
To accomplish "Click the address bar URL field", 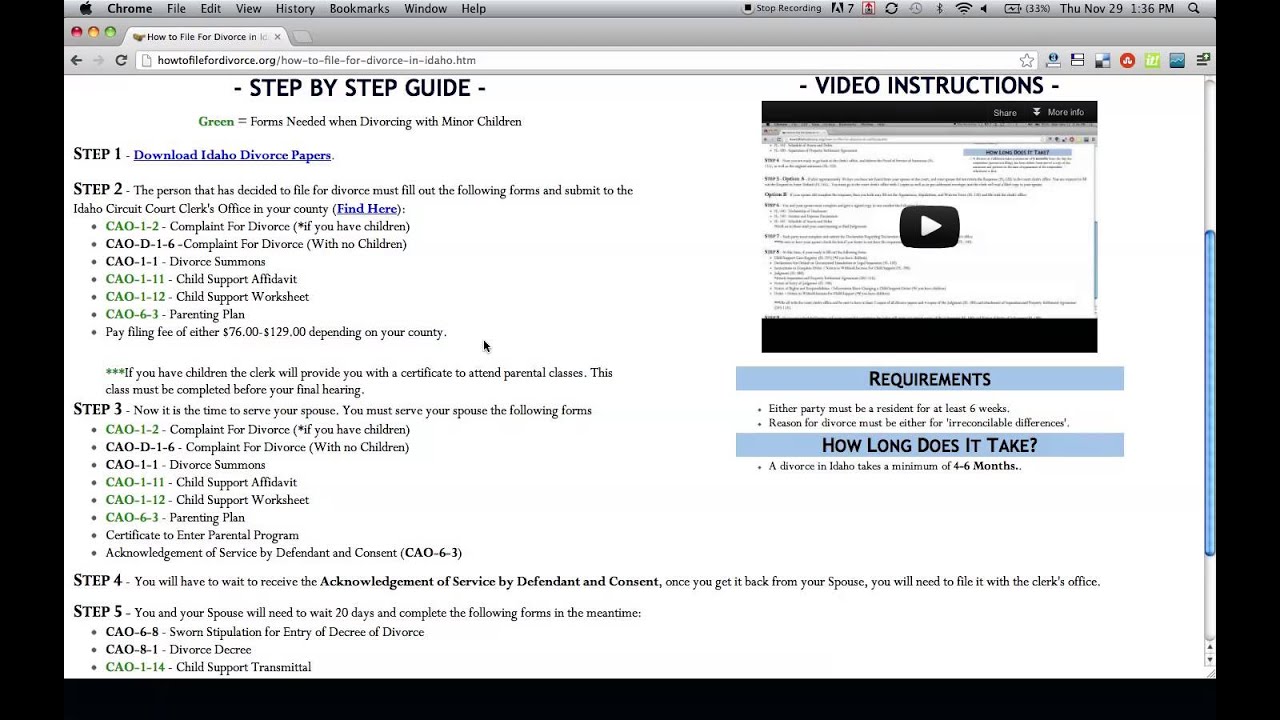I will coord(580,60).
